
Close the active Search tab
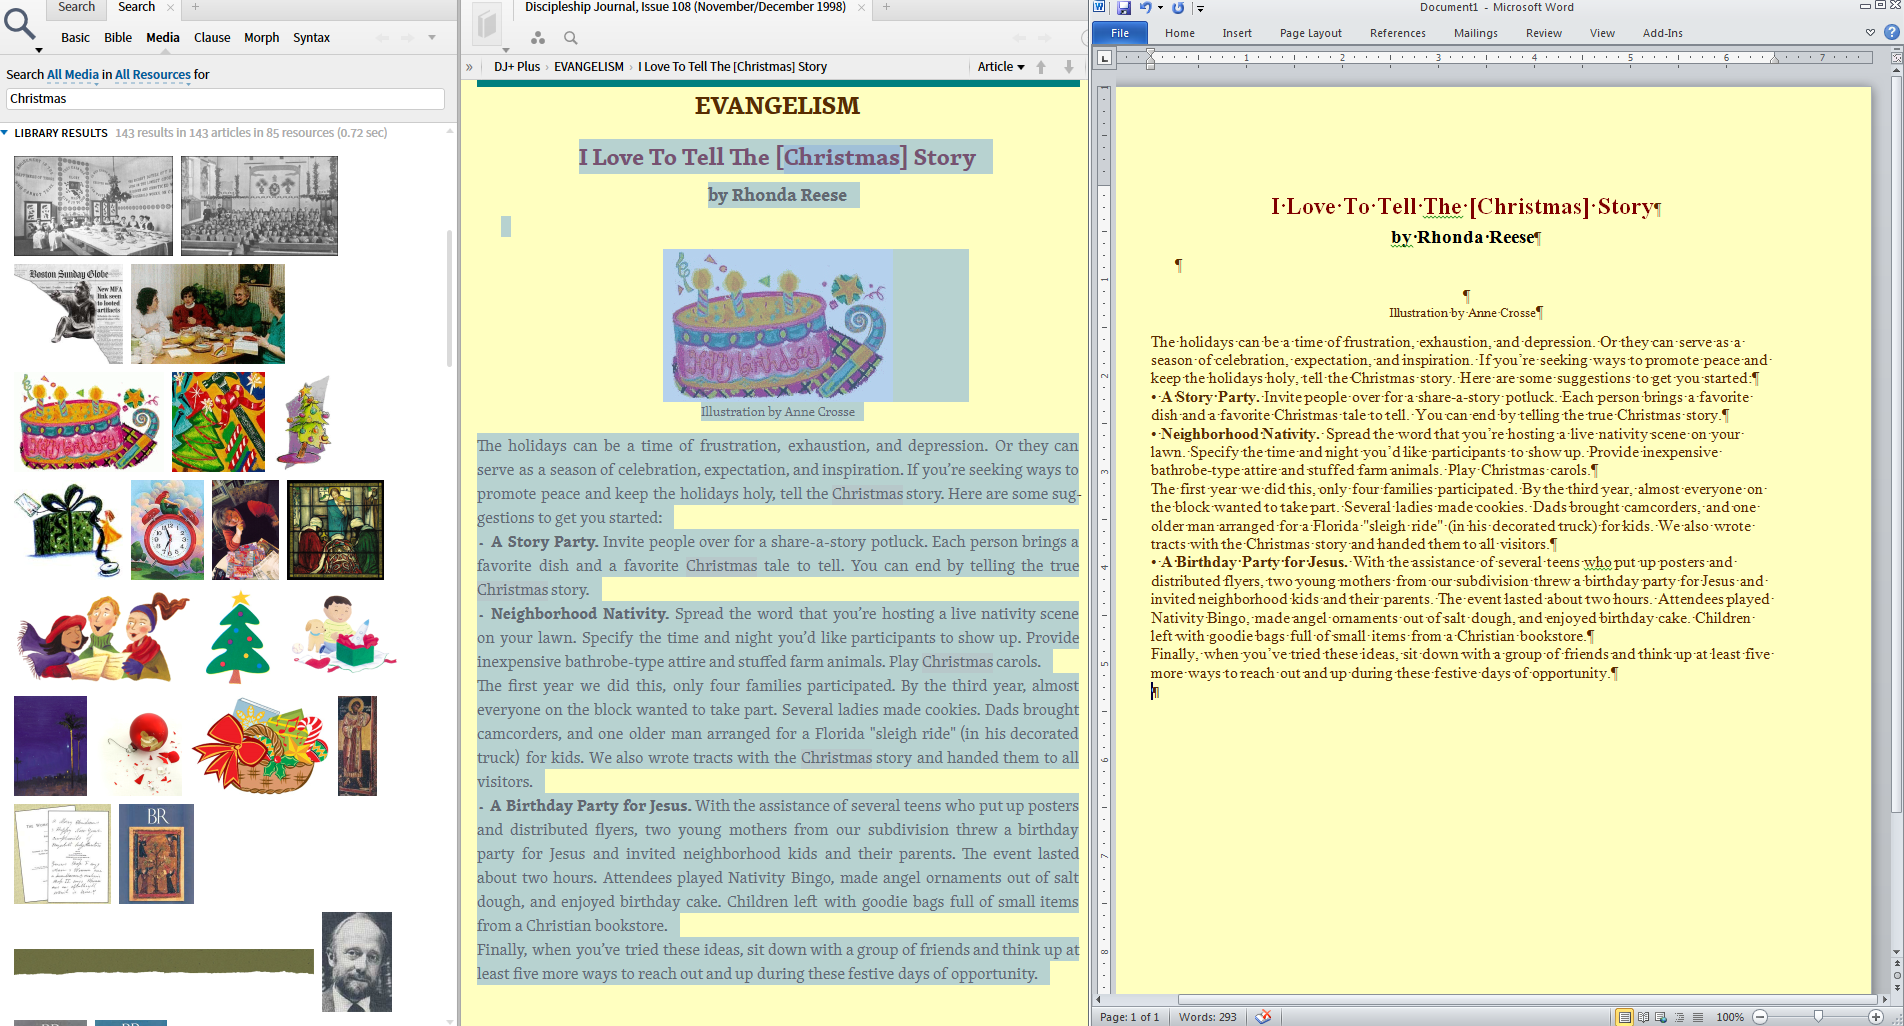(x=170, y=8)
